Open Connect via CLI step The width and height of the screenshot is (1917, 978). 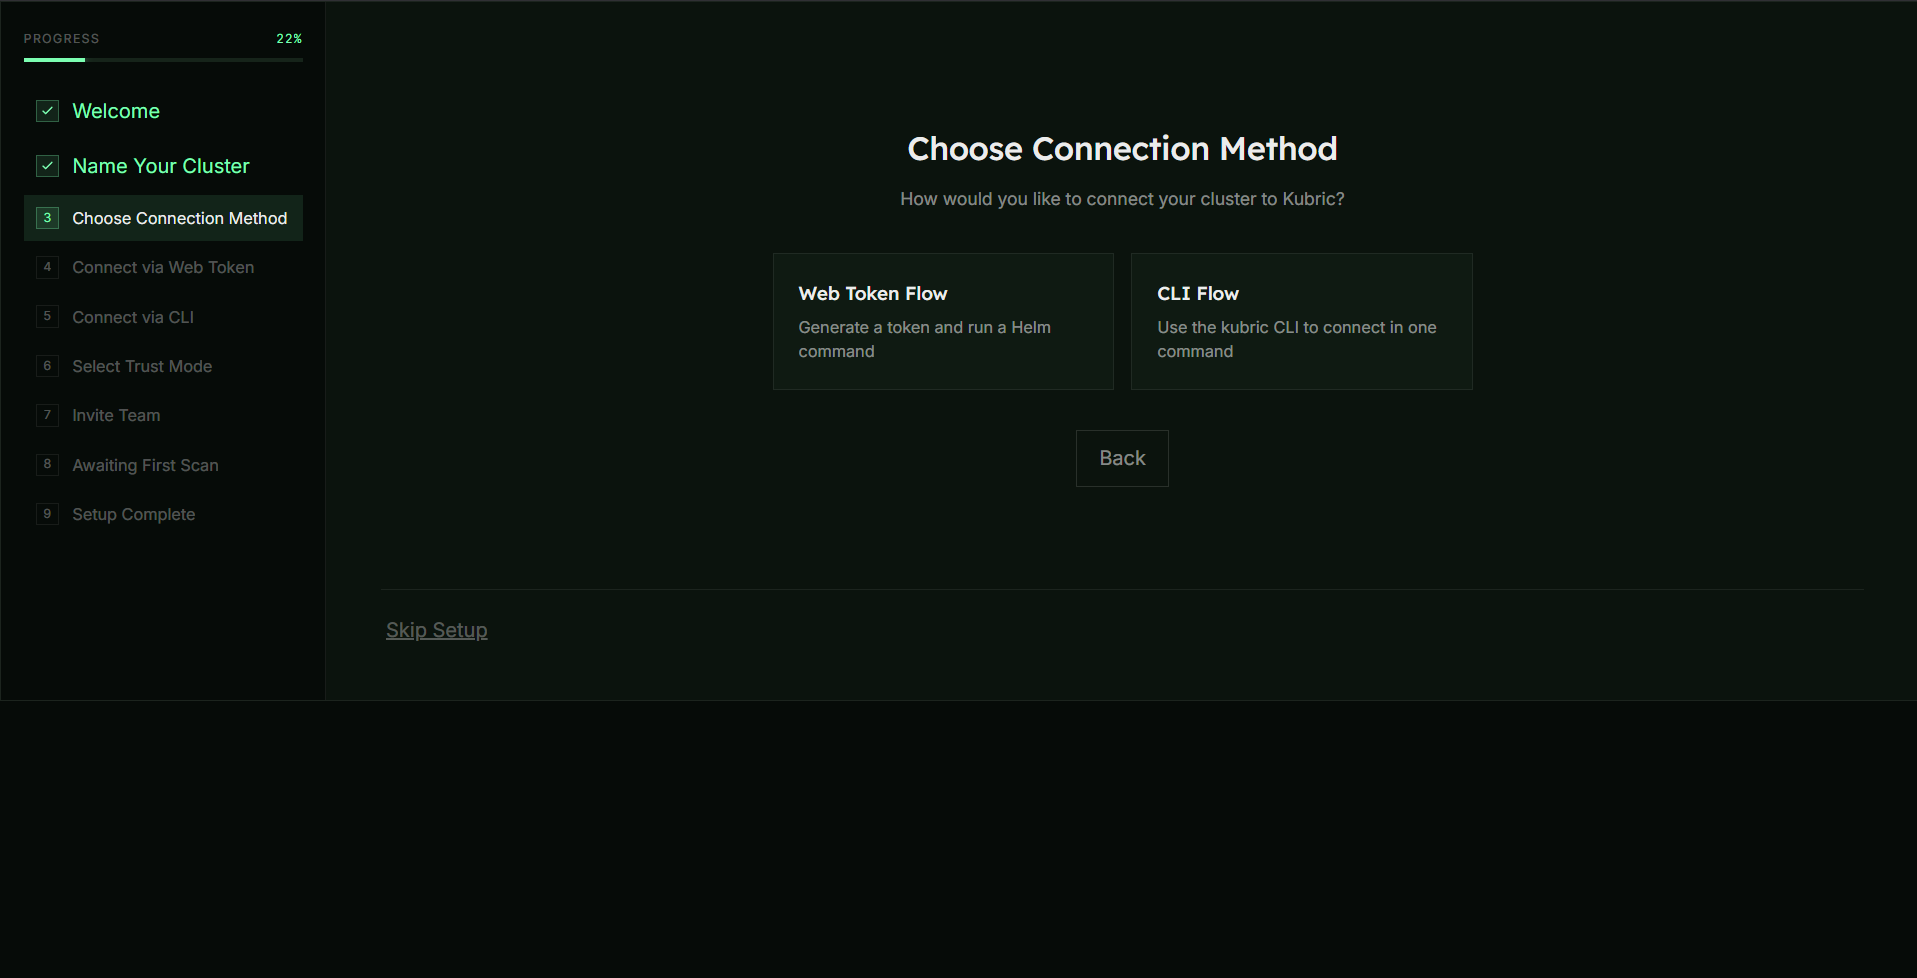(163, 317)
